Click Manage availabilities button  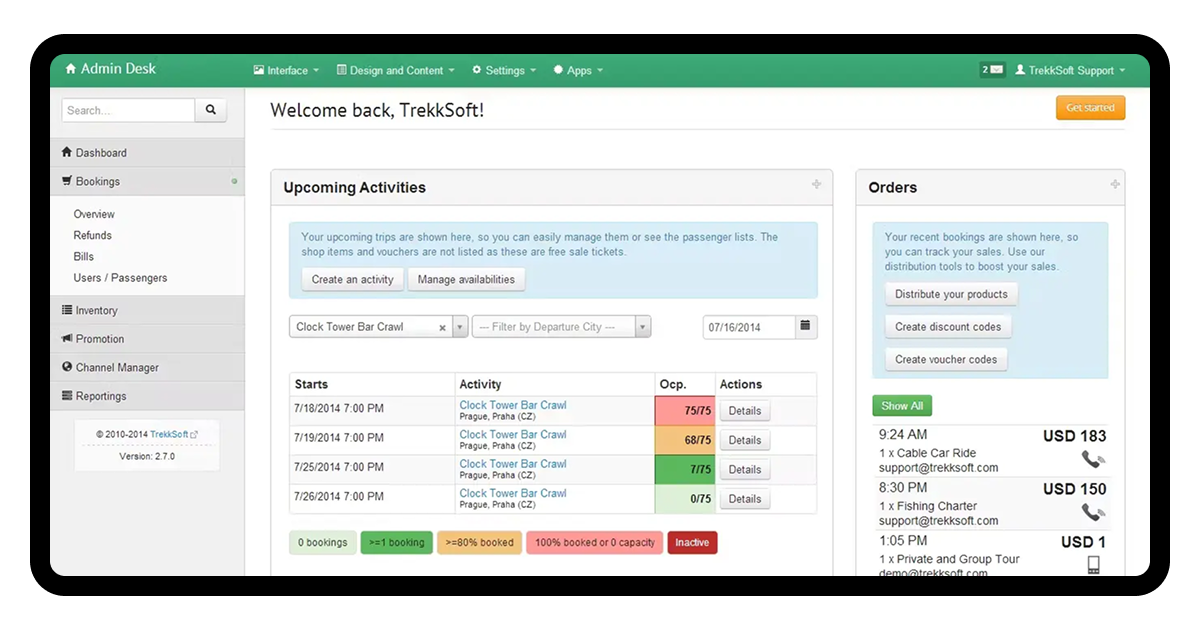[466, 279]
